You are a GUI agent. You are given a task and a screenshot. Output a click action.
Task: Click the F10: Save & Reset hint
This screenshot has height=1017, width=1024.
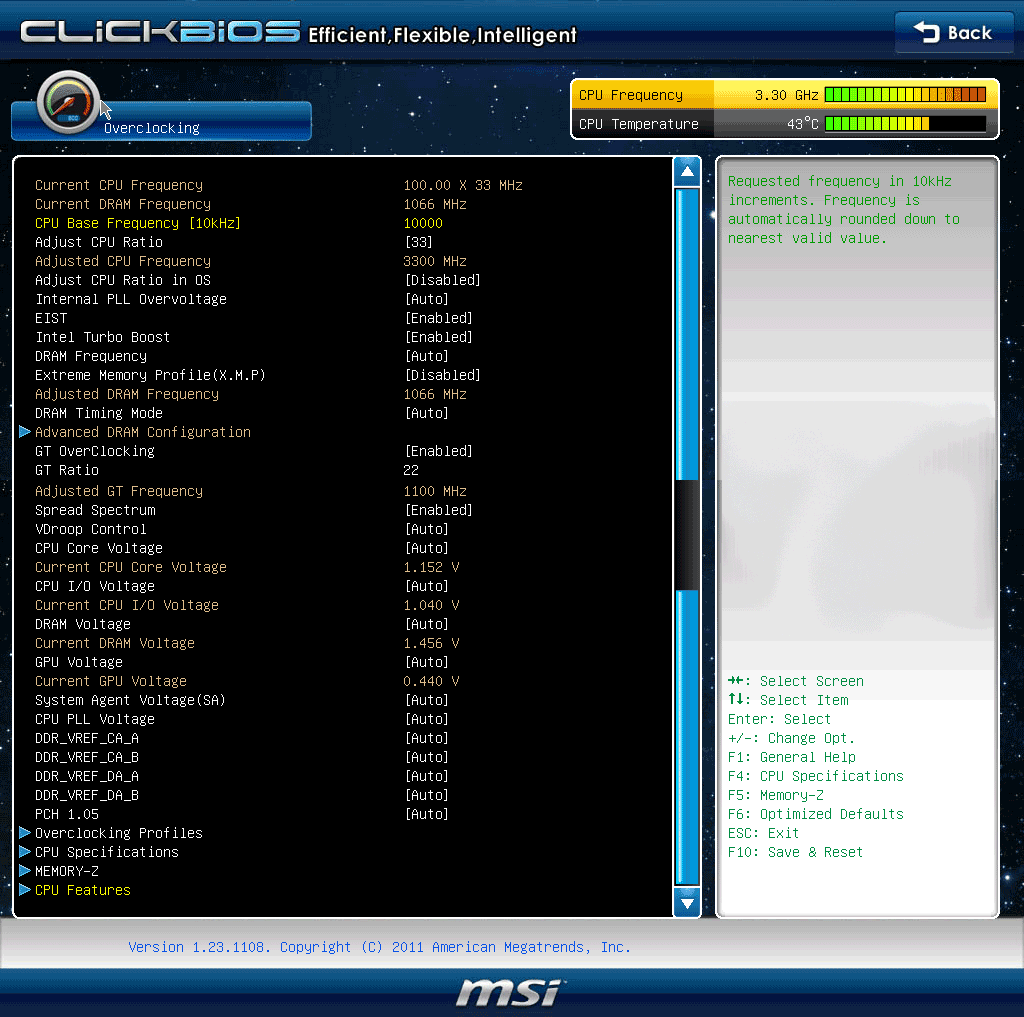795,852
